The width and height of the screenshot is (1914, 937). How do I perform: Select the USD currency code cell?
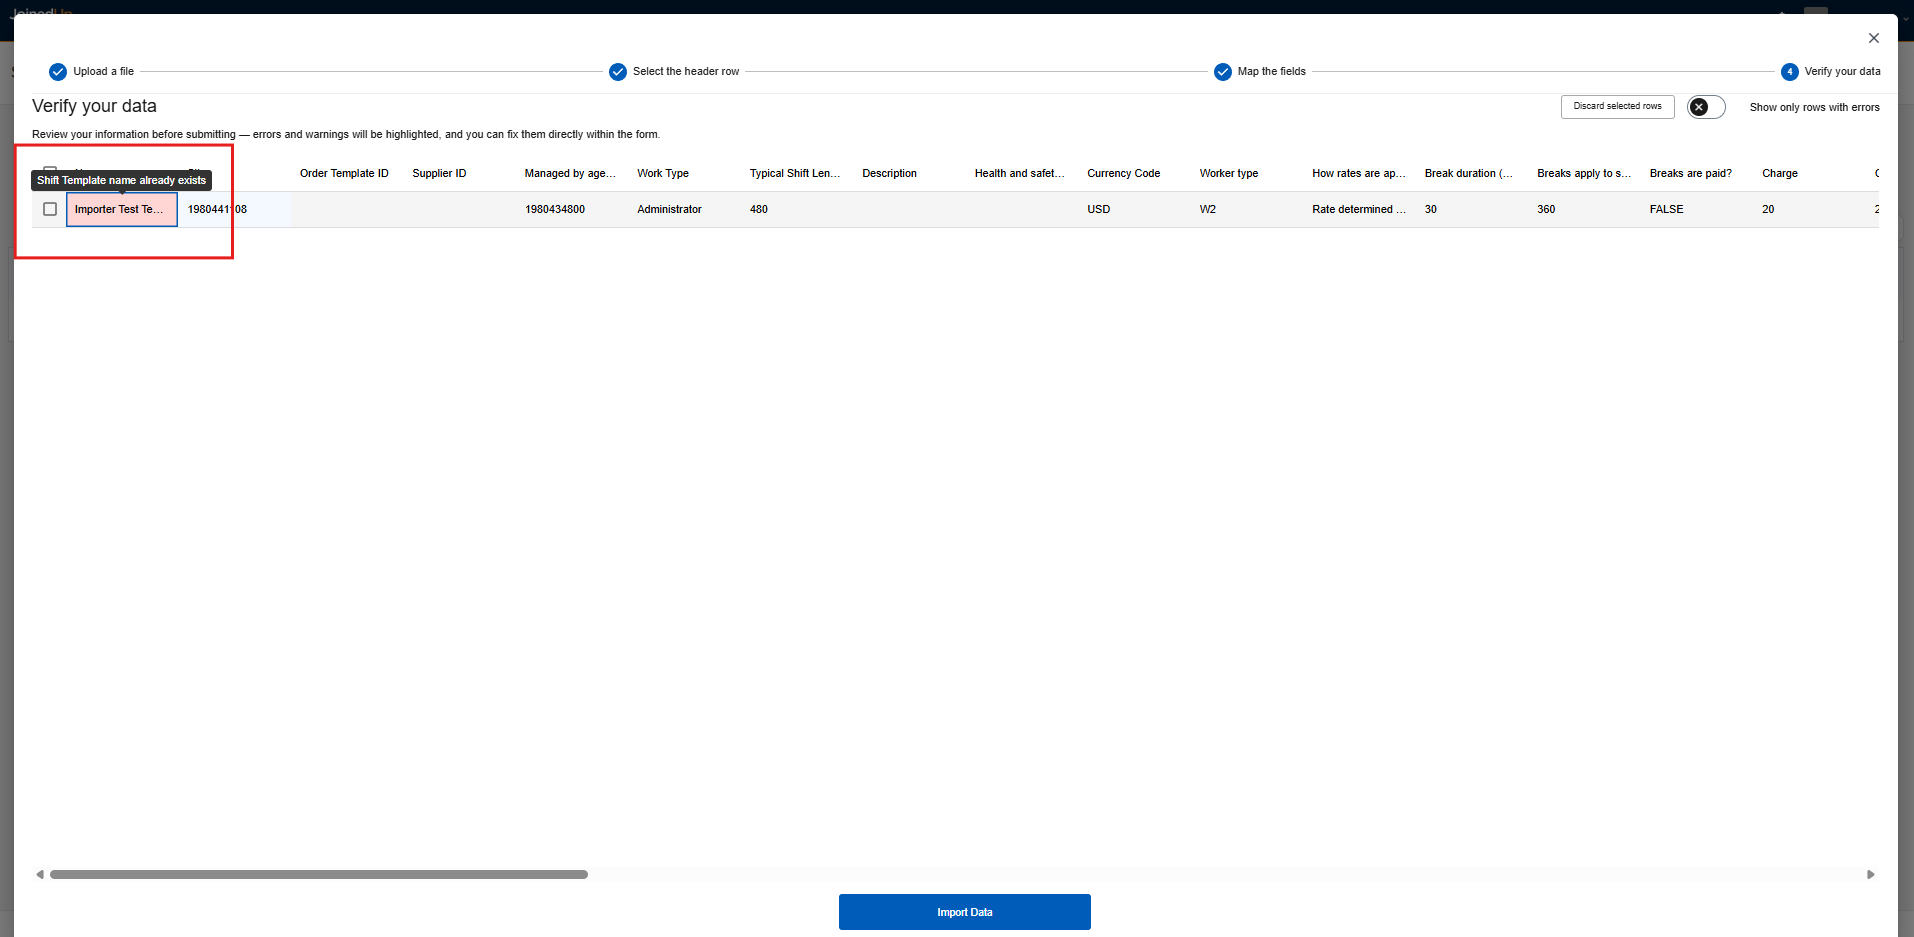1098,210
